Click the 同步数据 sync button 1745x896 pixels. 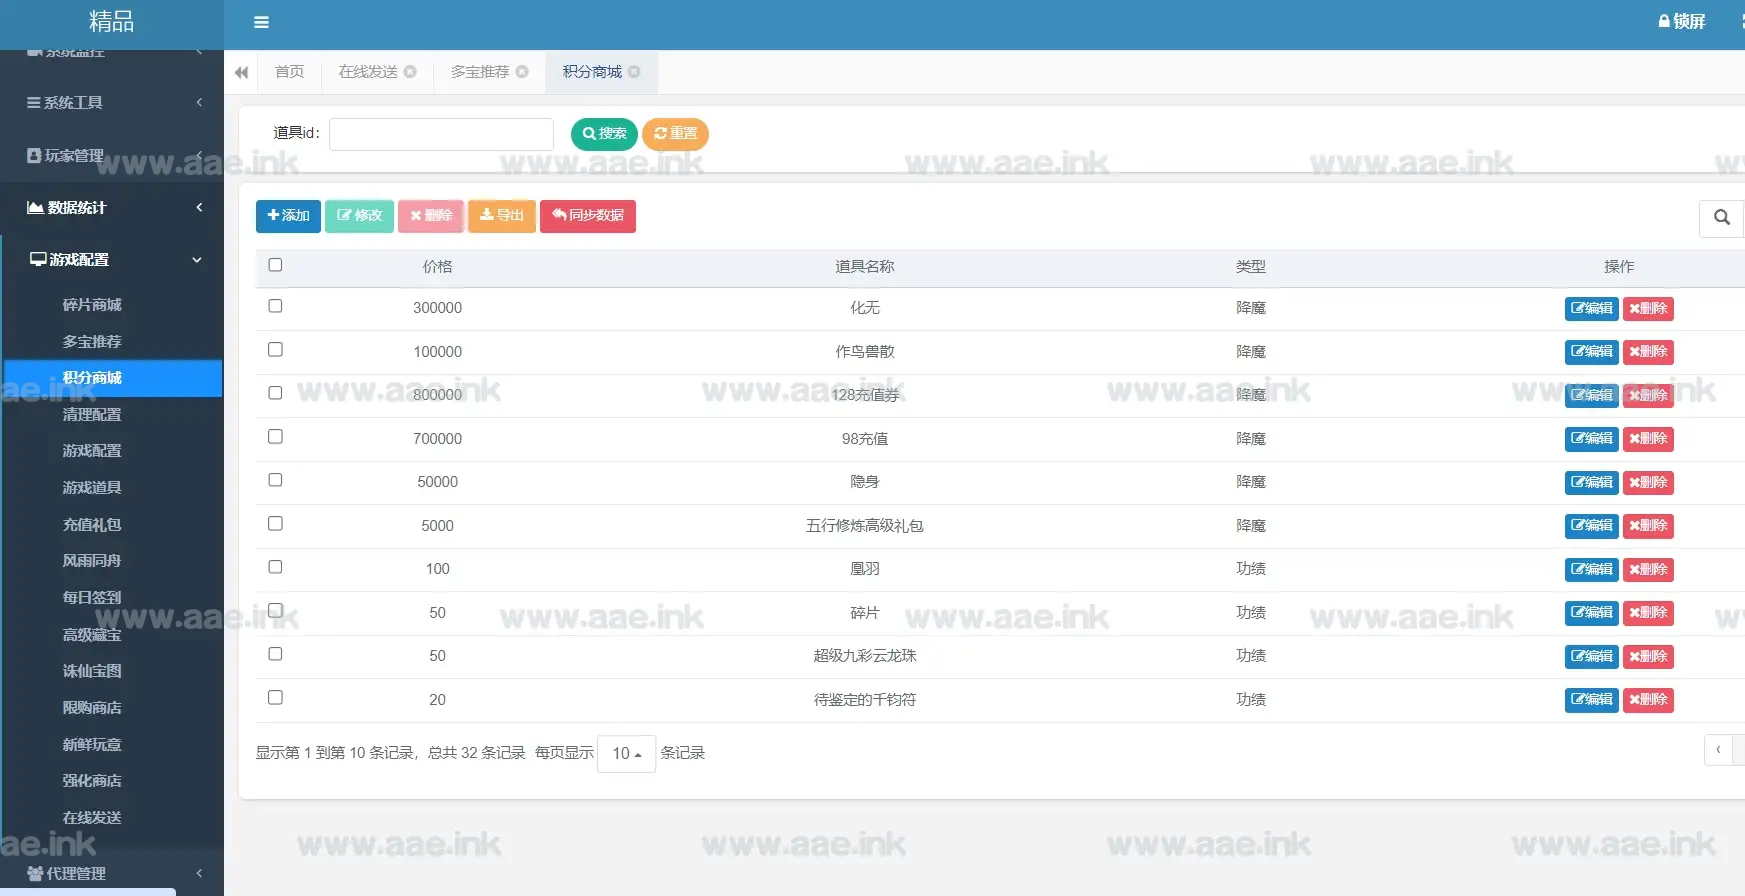pyautogui.click(x=588, y=216)
